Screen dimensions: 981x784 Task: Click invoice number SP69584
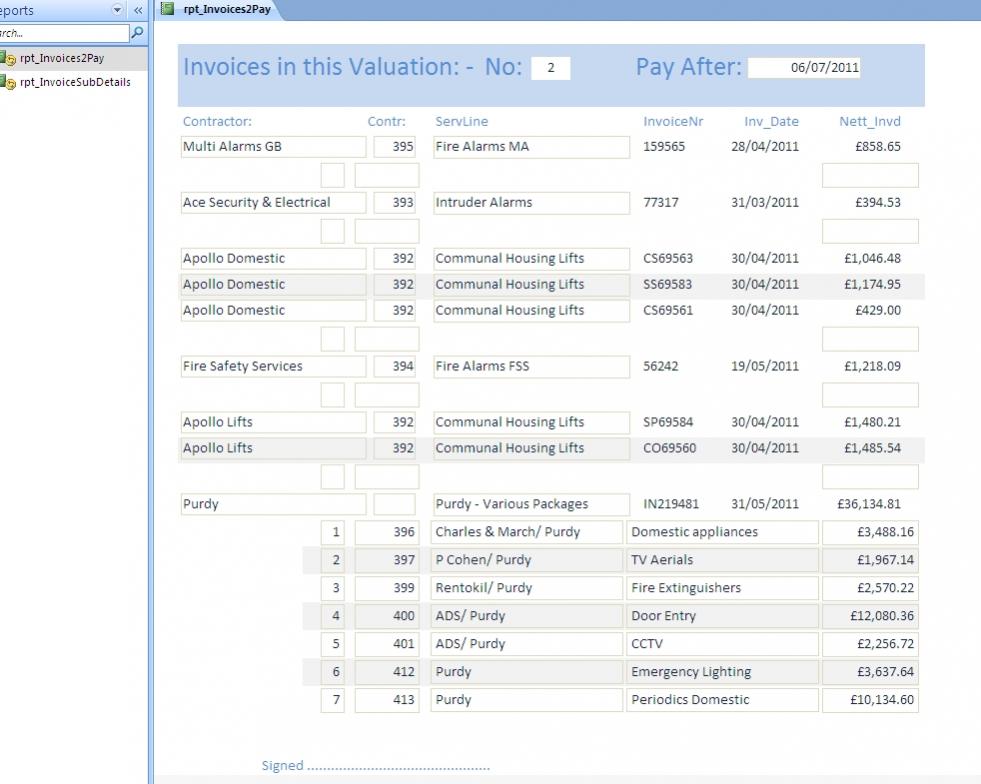click(668, 422)
